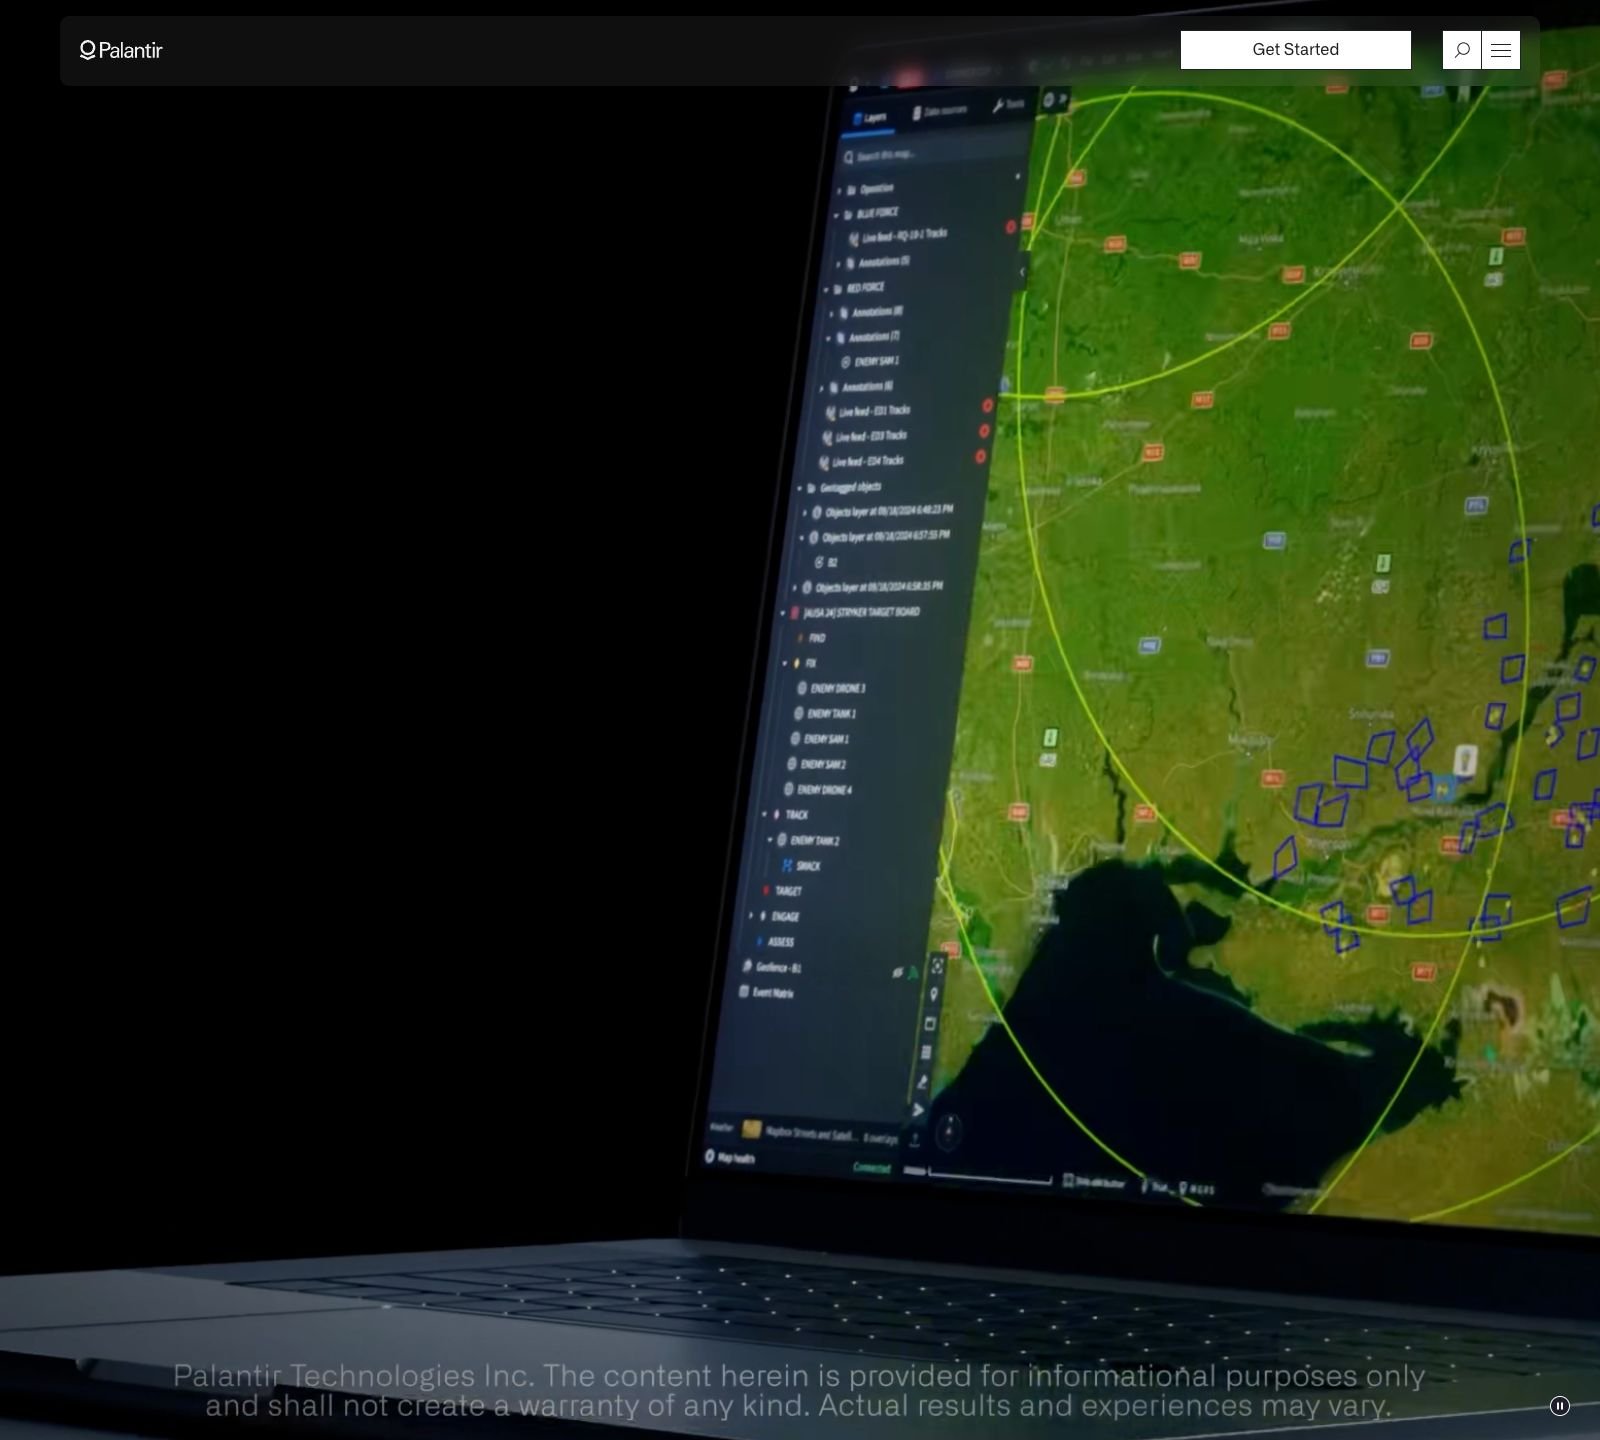Viewport: 1600px width, 1440px height.
Task: Open the Data sources tab in the map app
Action: (x=940, y=111)
